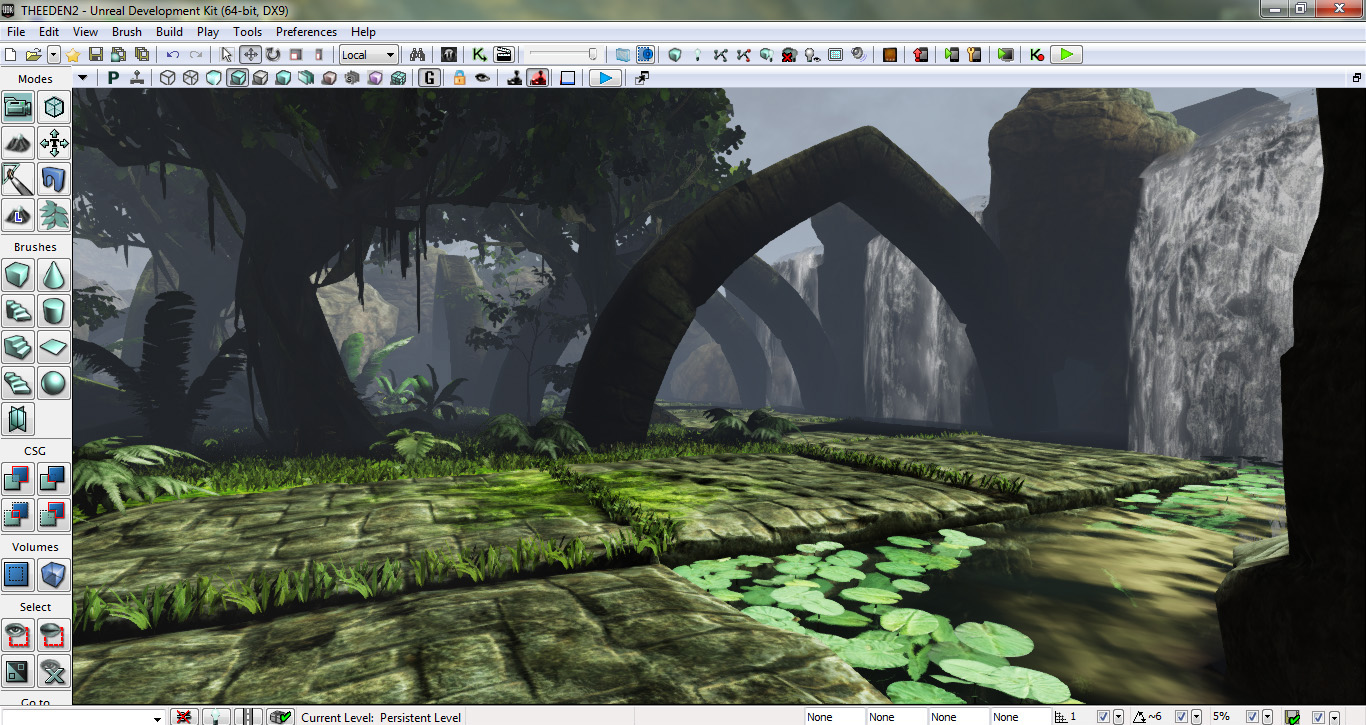Pick the Sphere brush builder

coord(54,382)
